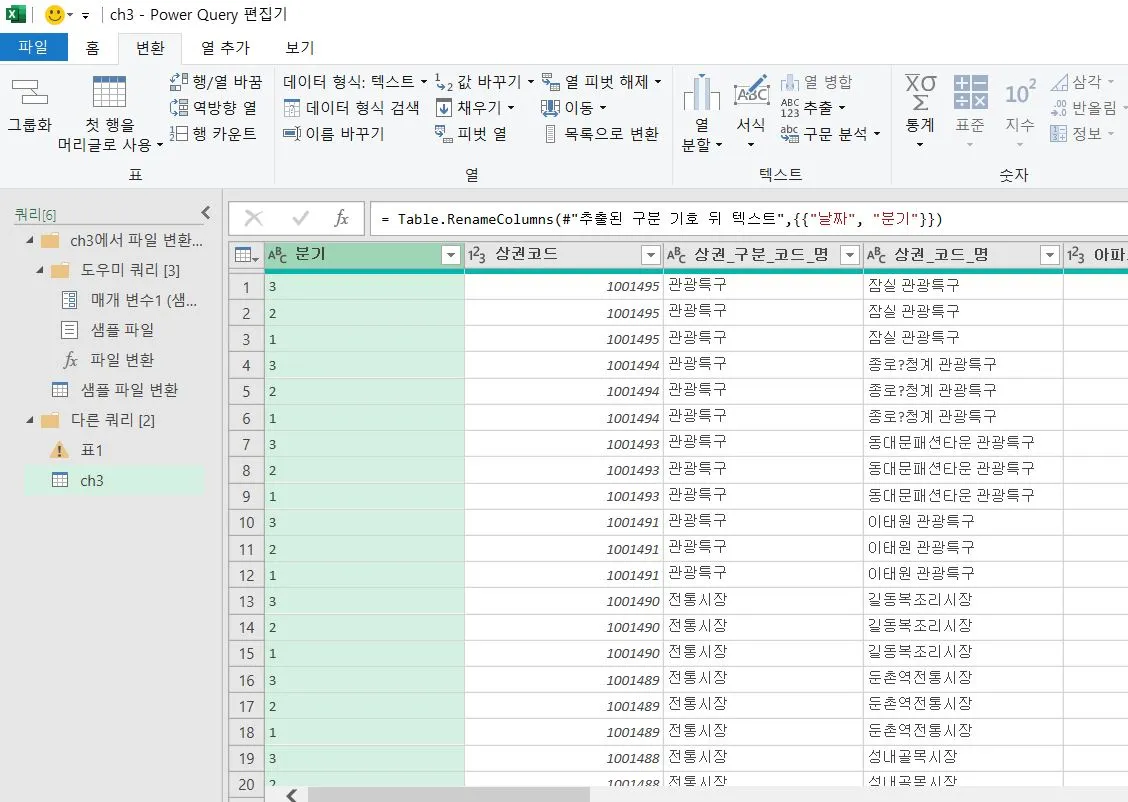
Task: Click 데이터 형식 검색 detect type
Action: pos(351,108)
